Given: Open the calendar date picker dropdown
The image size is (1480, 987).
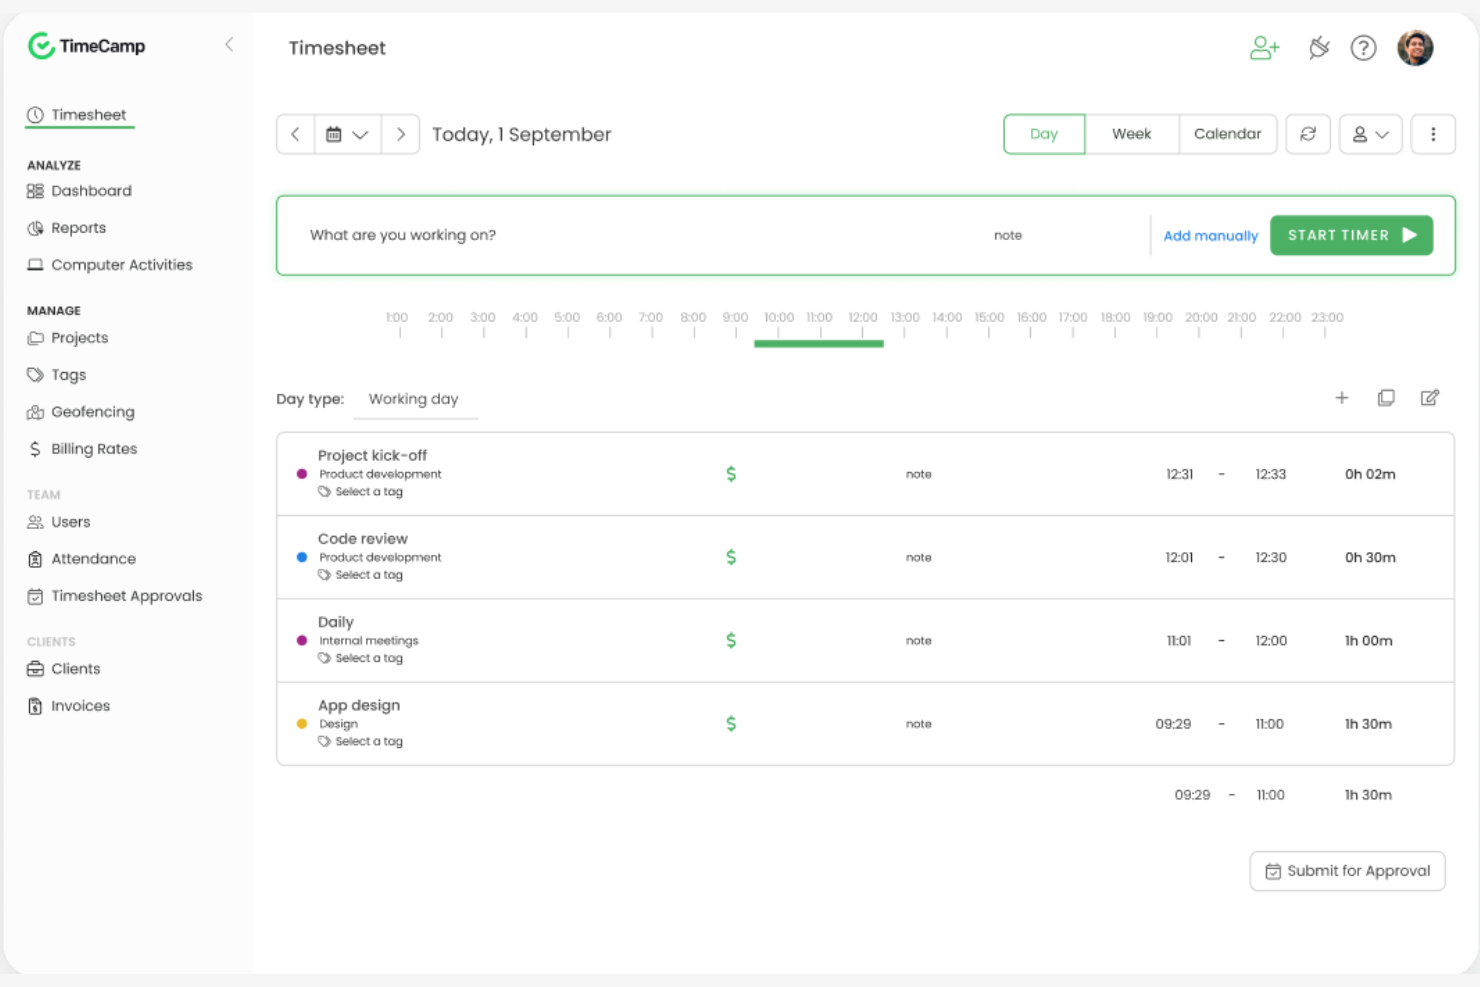Looking at the screenshot, I should [348, 133].
